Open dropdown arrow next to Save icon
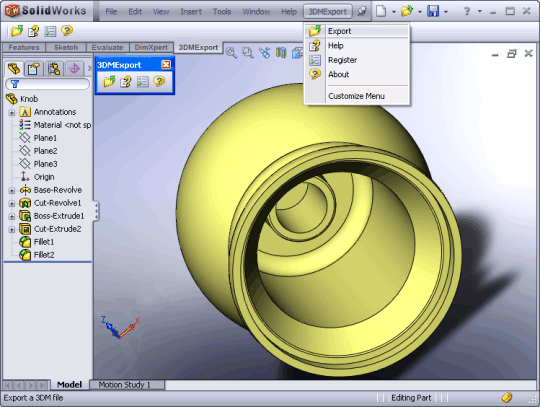 [x=446, y=12]
